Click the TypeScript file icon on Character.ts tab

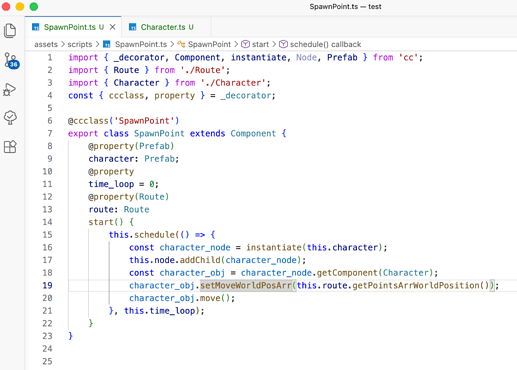133,27
